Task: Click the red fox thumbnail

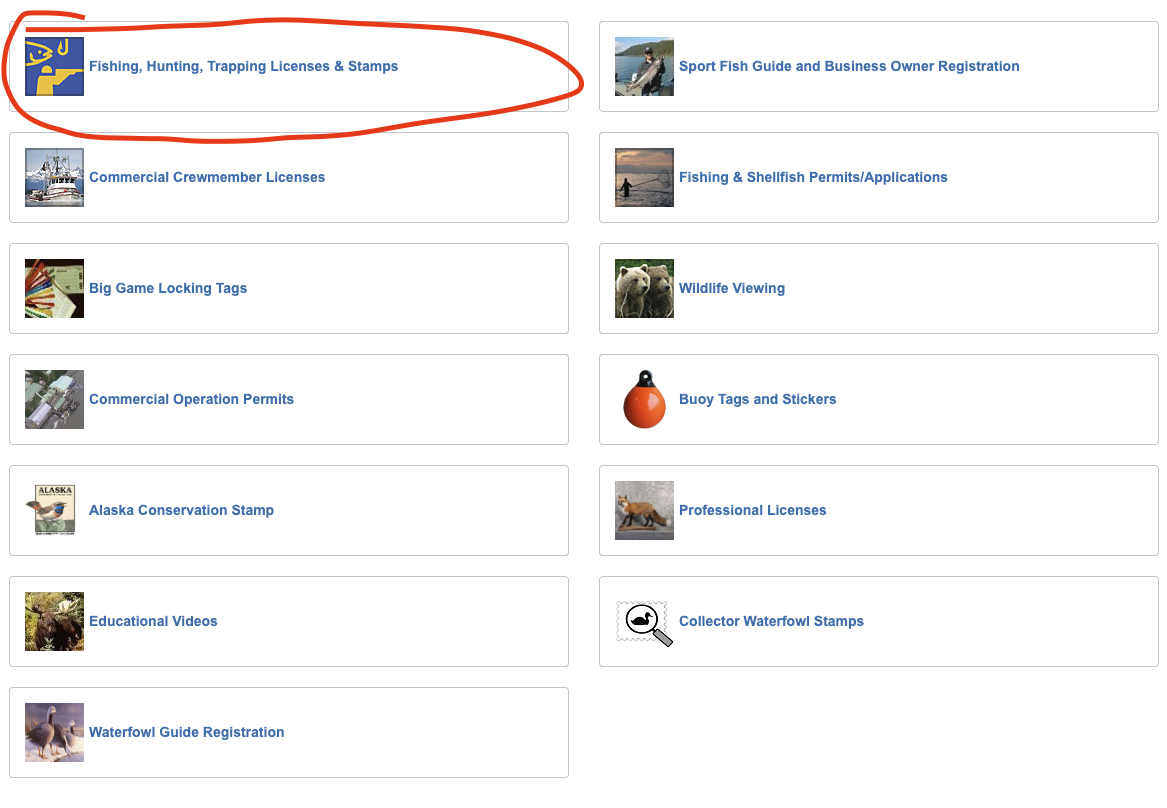Action: (x=644, y=511)
